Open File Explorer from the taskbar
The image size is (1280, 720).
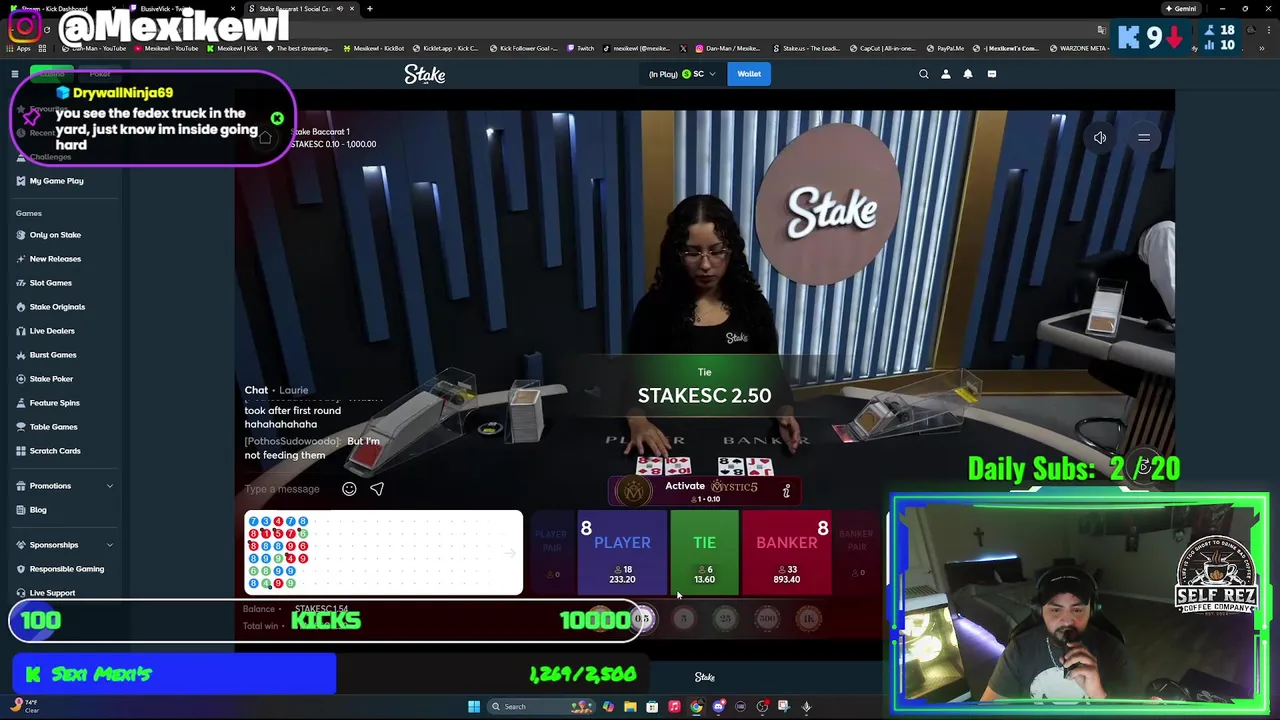630,707
